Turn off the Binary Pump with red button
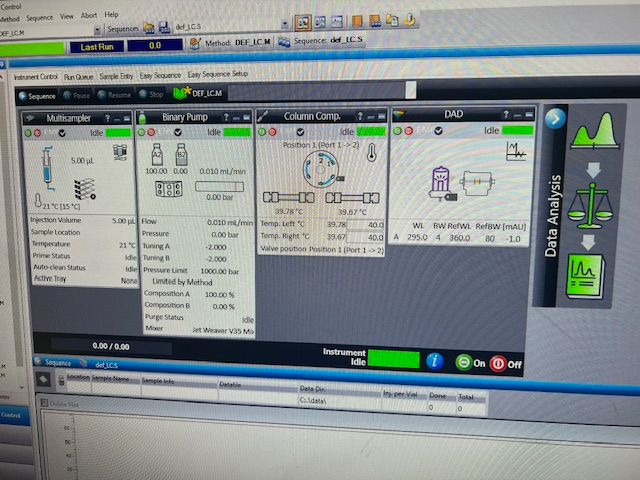640x480 pixels. click(151, 132)
